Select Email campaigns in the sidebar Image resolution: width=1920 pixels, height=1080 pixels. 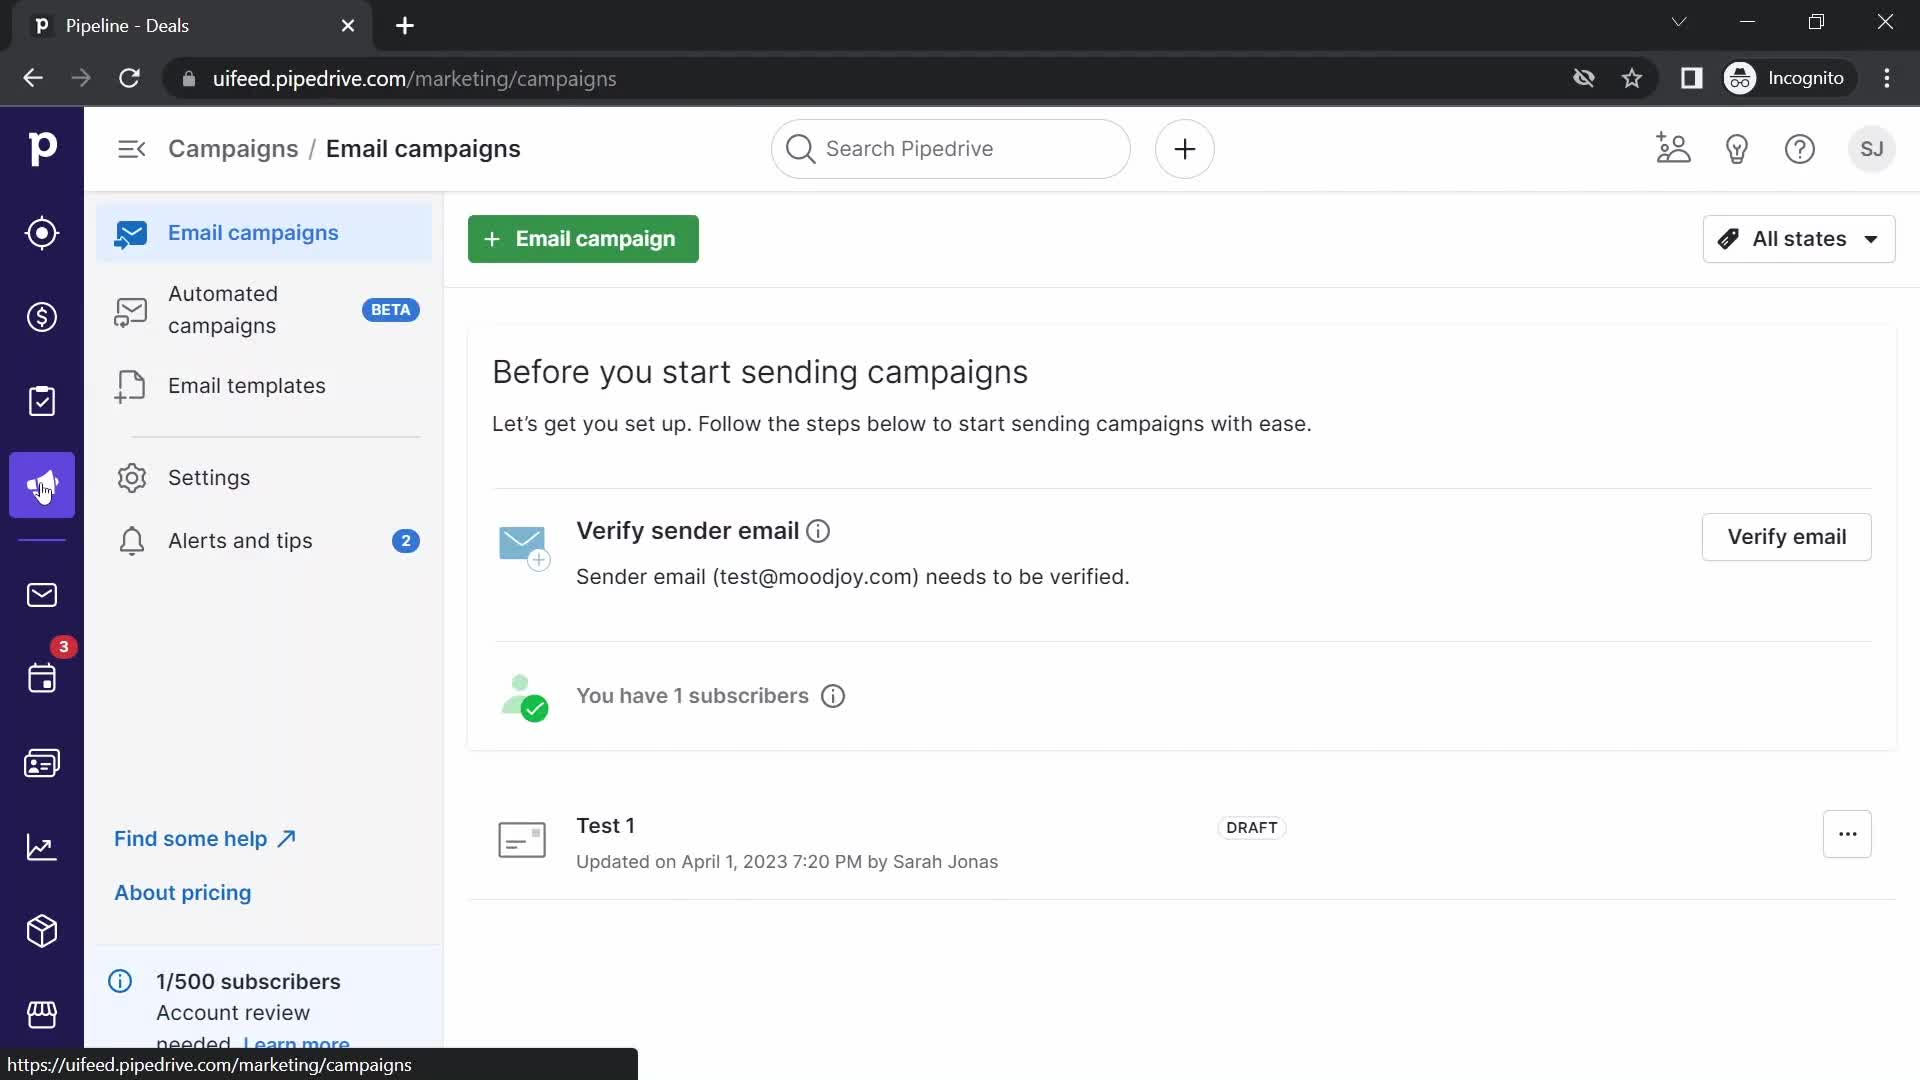click(x=264, y=233)
